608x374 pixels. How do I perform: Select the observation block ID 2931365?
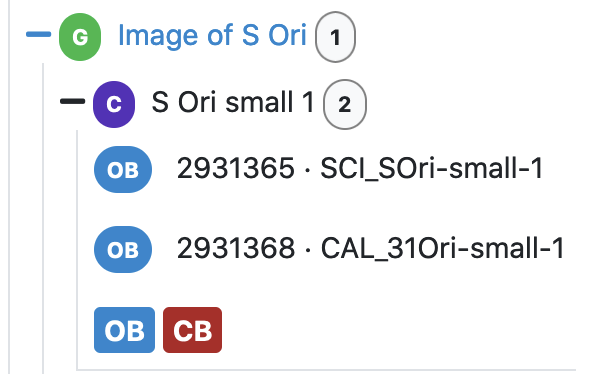pyautogui.click(x=236, y=169)
